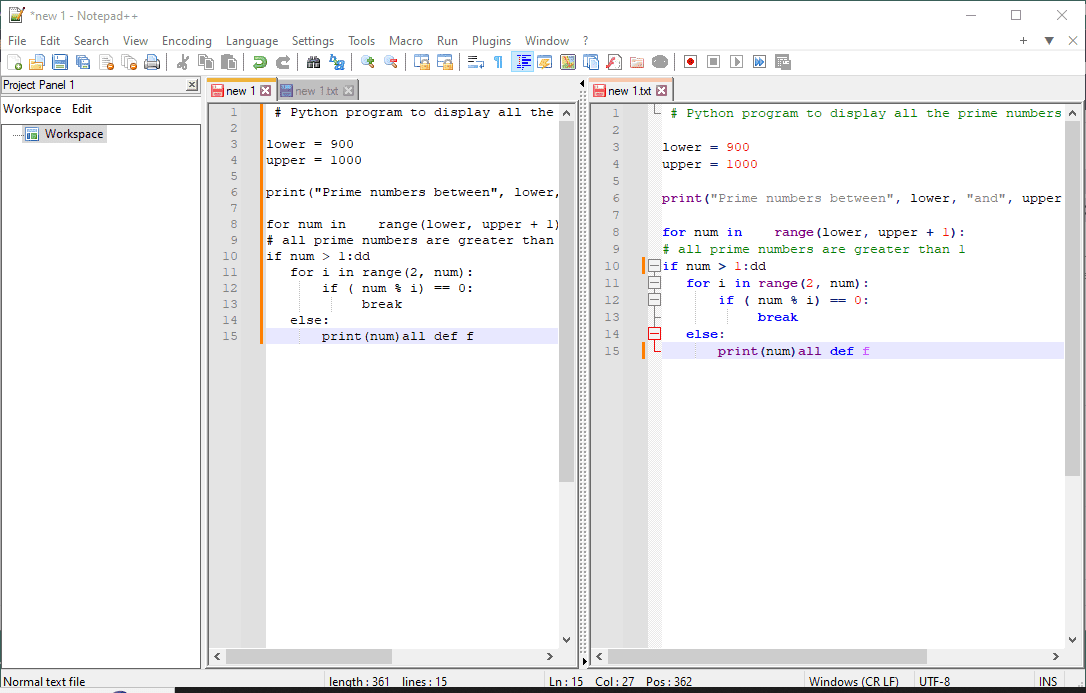This screenshot has width=1086, height=693.
Task: Toggle the highlighted indent guide button
Action: (x=522, y=62)
